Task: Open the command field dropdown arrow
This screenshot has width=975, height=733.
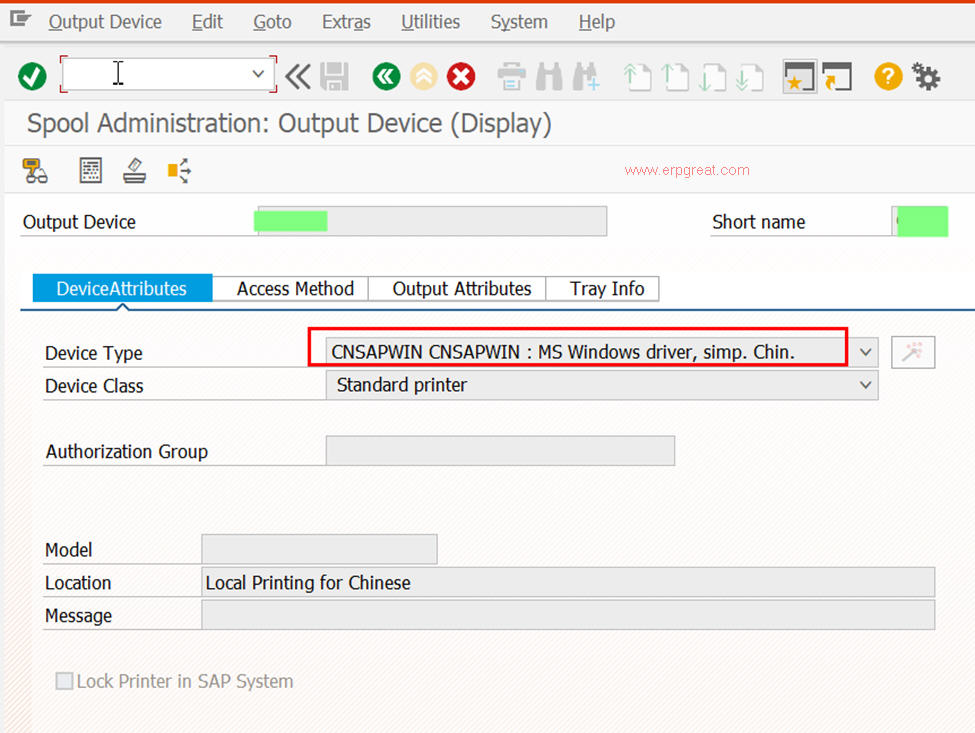Action: coord(258,74)
